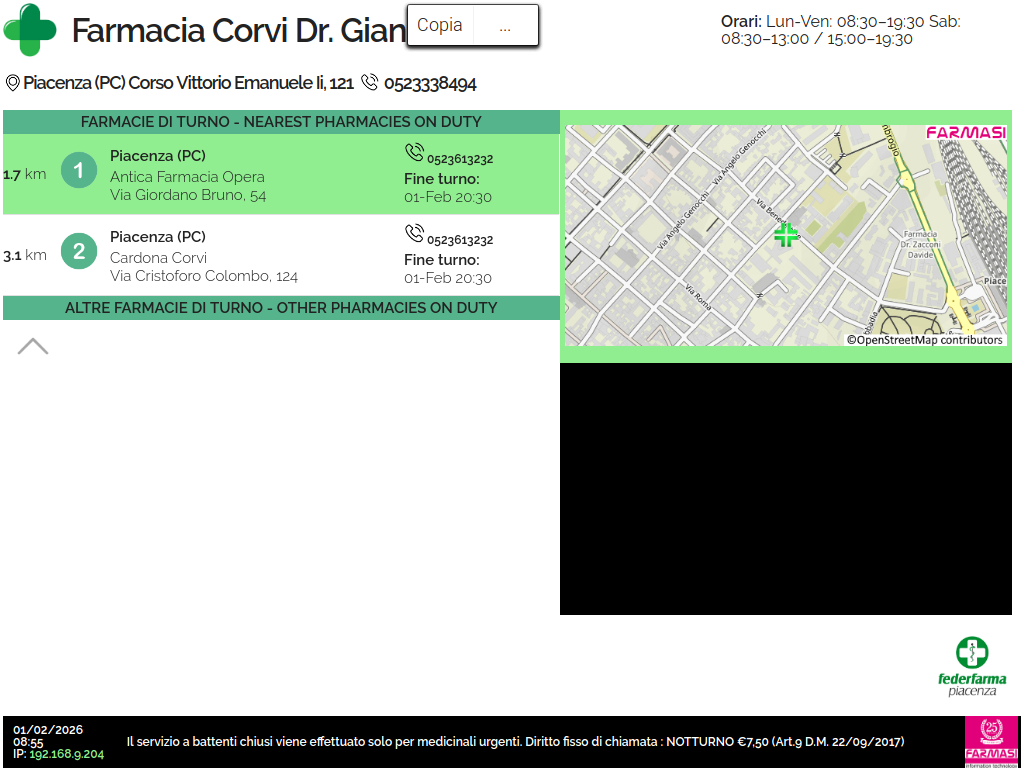Click the Federfarma Piacenza logo
Viewport: 1024px width, 768px height.
click(972, 666)
